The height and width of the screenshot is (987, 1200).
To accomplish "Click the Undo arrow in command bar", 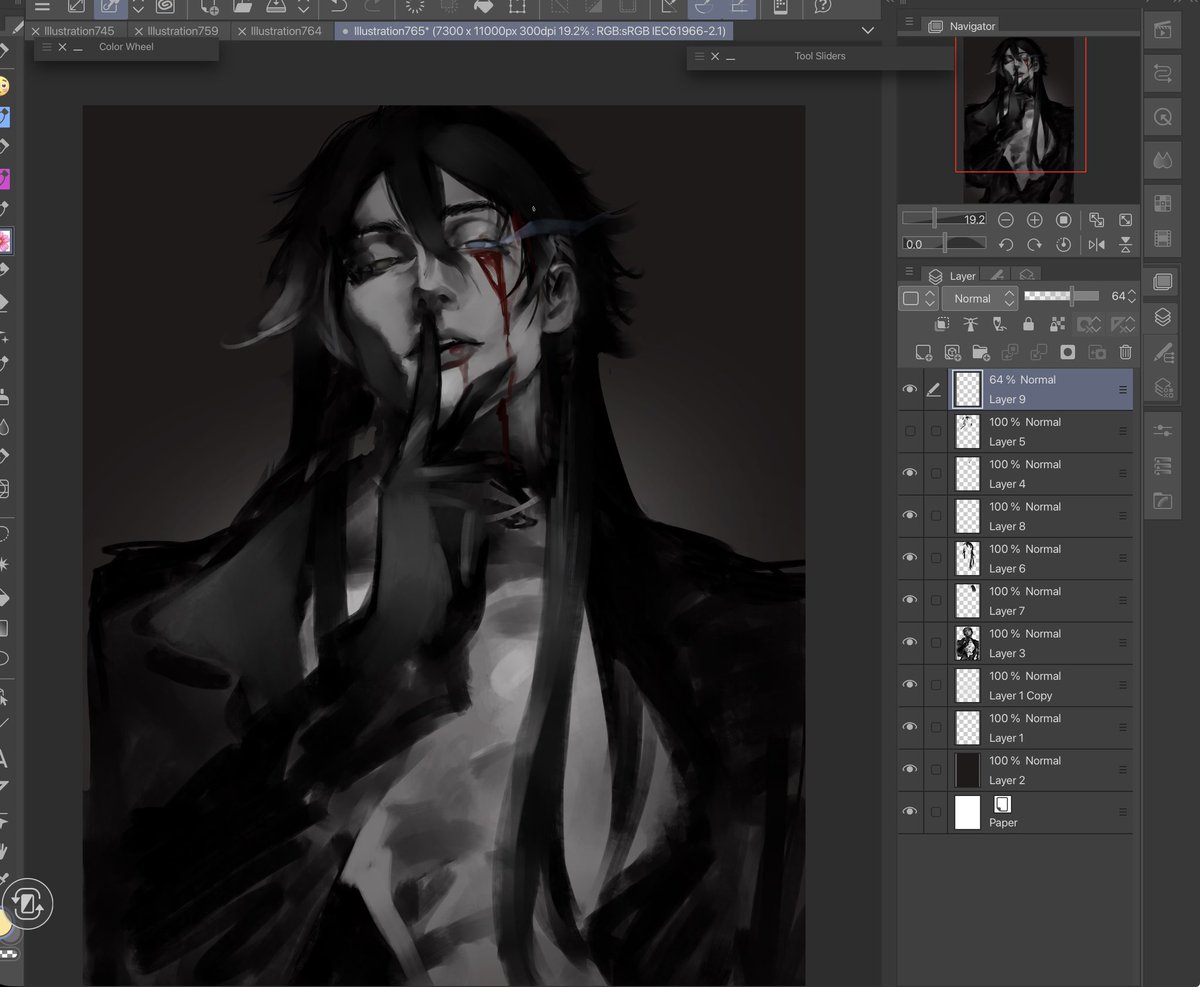I will pyautogui.click(x=338, y=7).
